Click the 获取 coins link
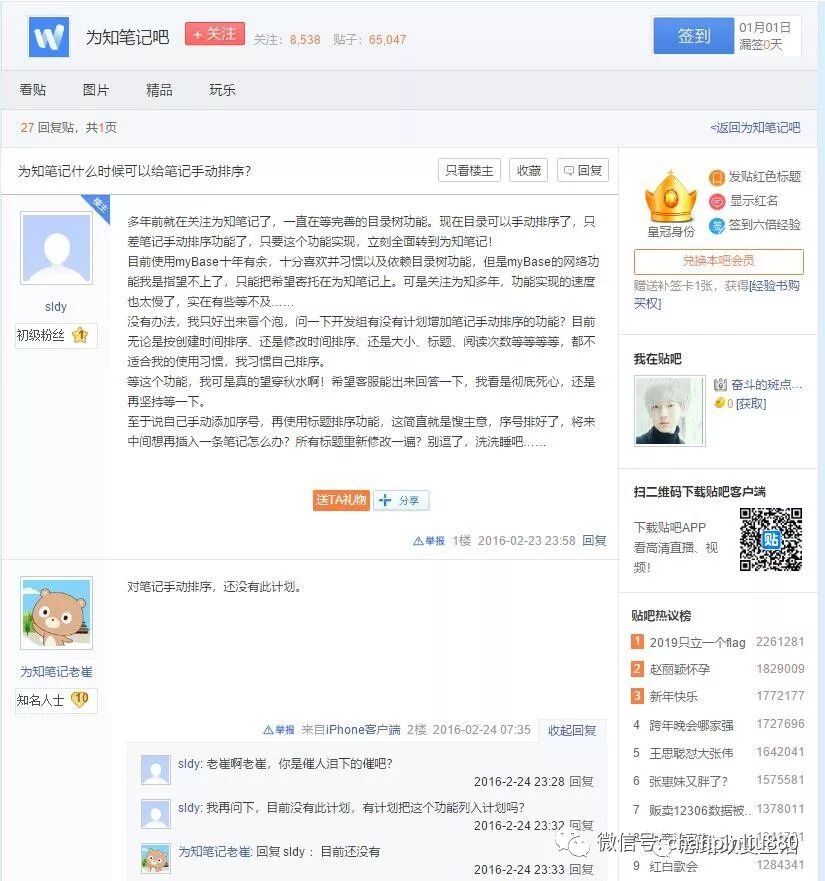The width and height of the screenshot is (825, 881). point(751,403)
